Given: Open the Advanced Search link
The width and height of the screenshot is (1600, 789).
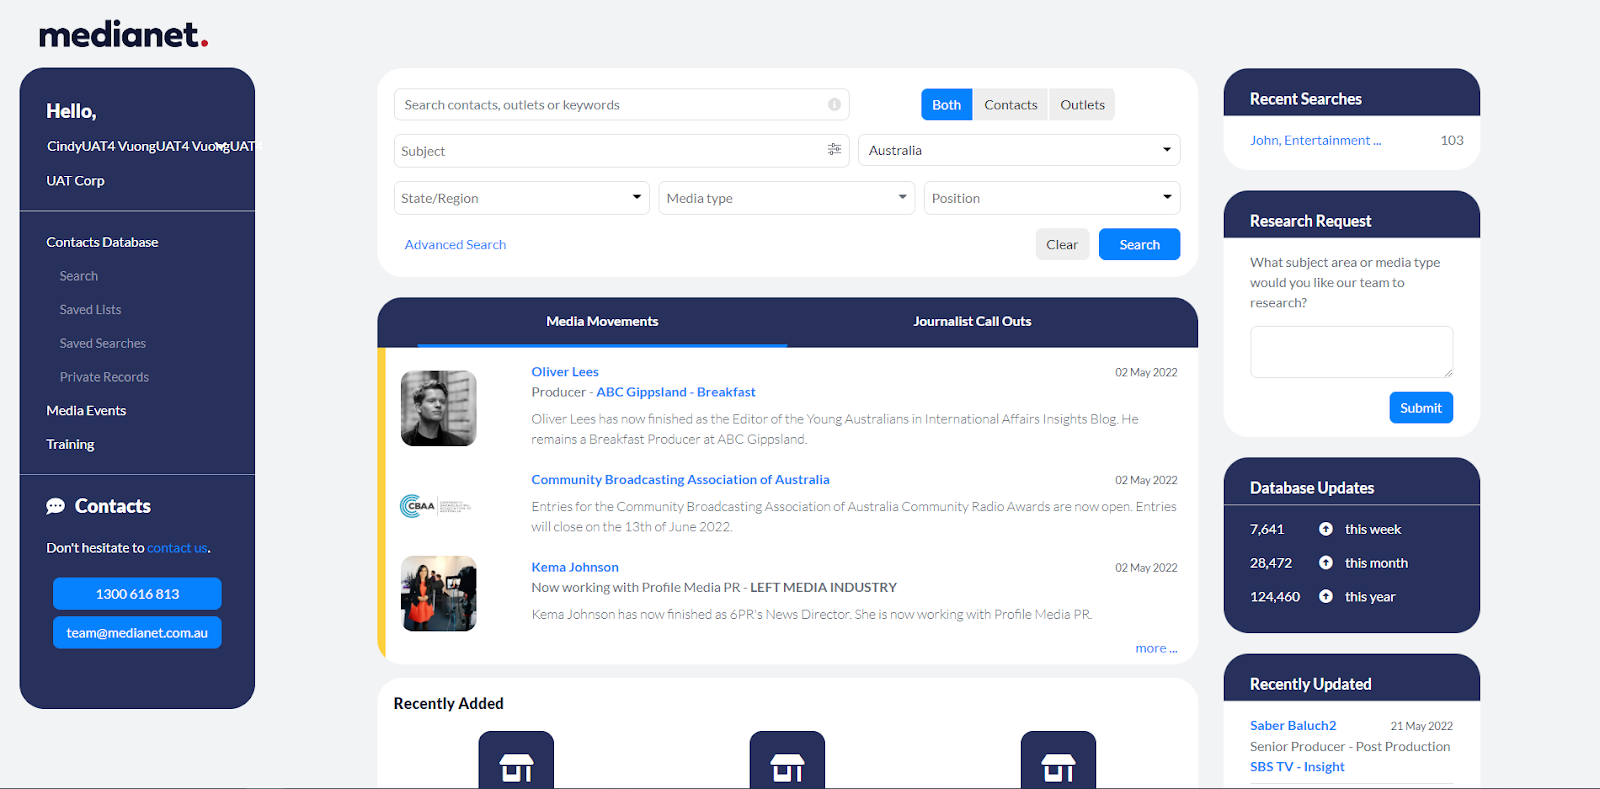Looking at the screenshot, I should [x=455, y=244].
